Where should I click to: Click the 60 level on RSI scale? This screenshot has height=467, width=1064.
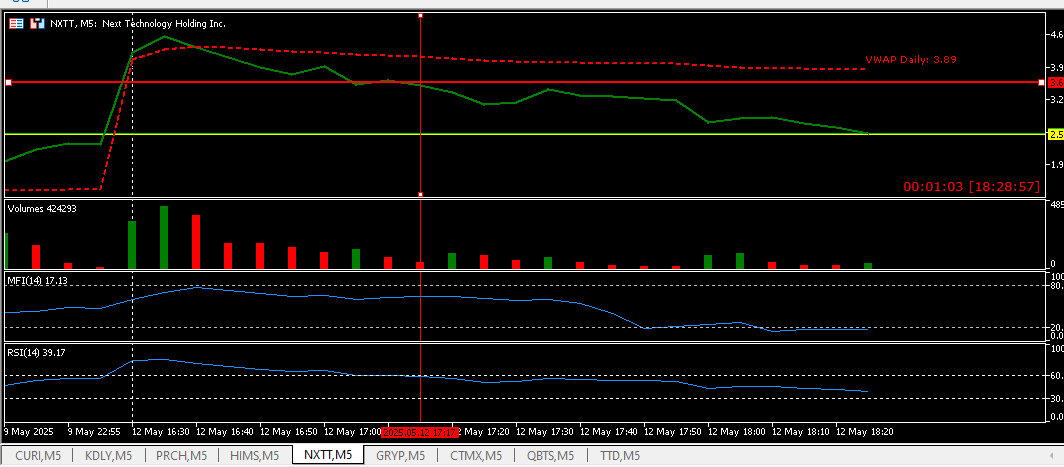click(1056, 375)
